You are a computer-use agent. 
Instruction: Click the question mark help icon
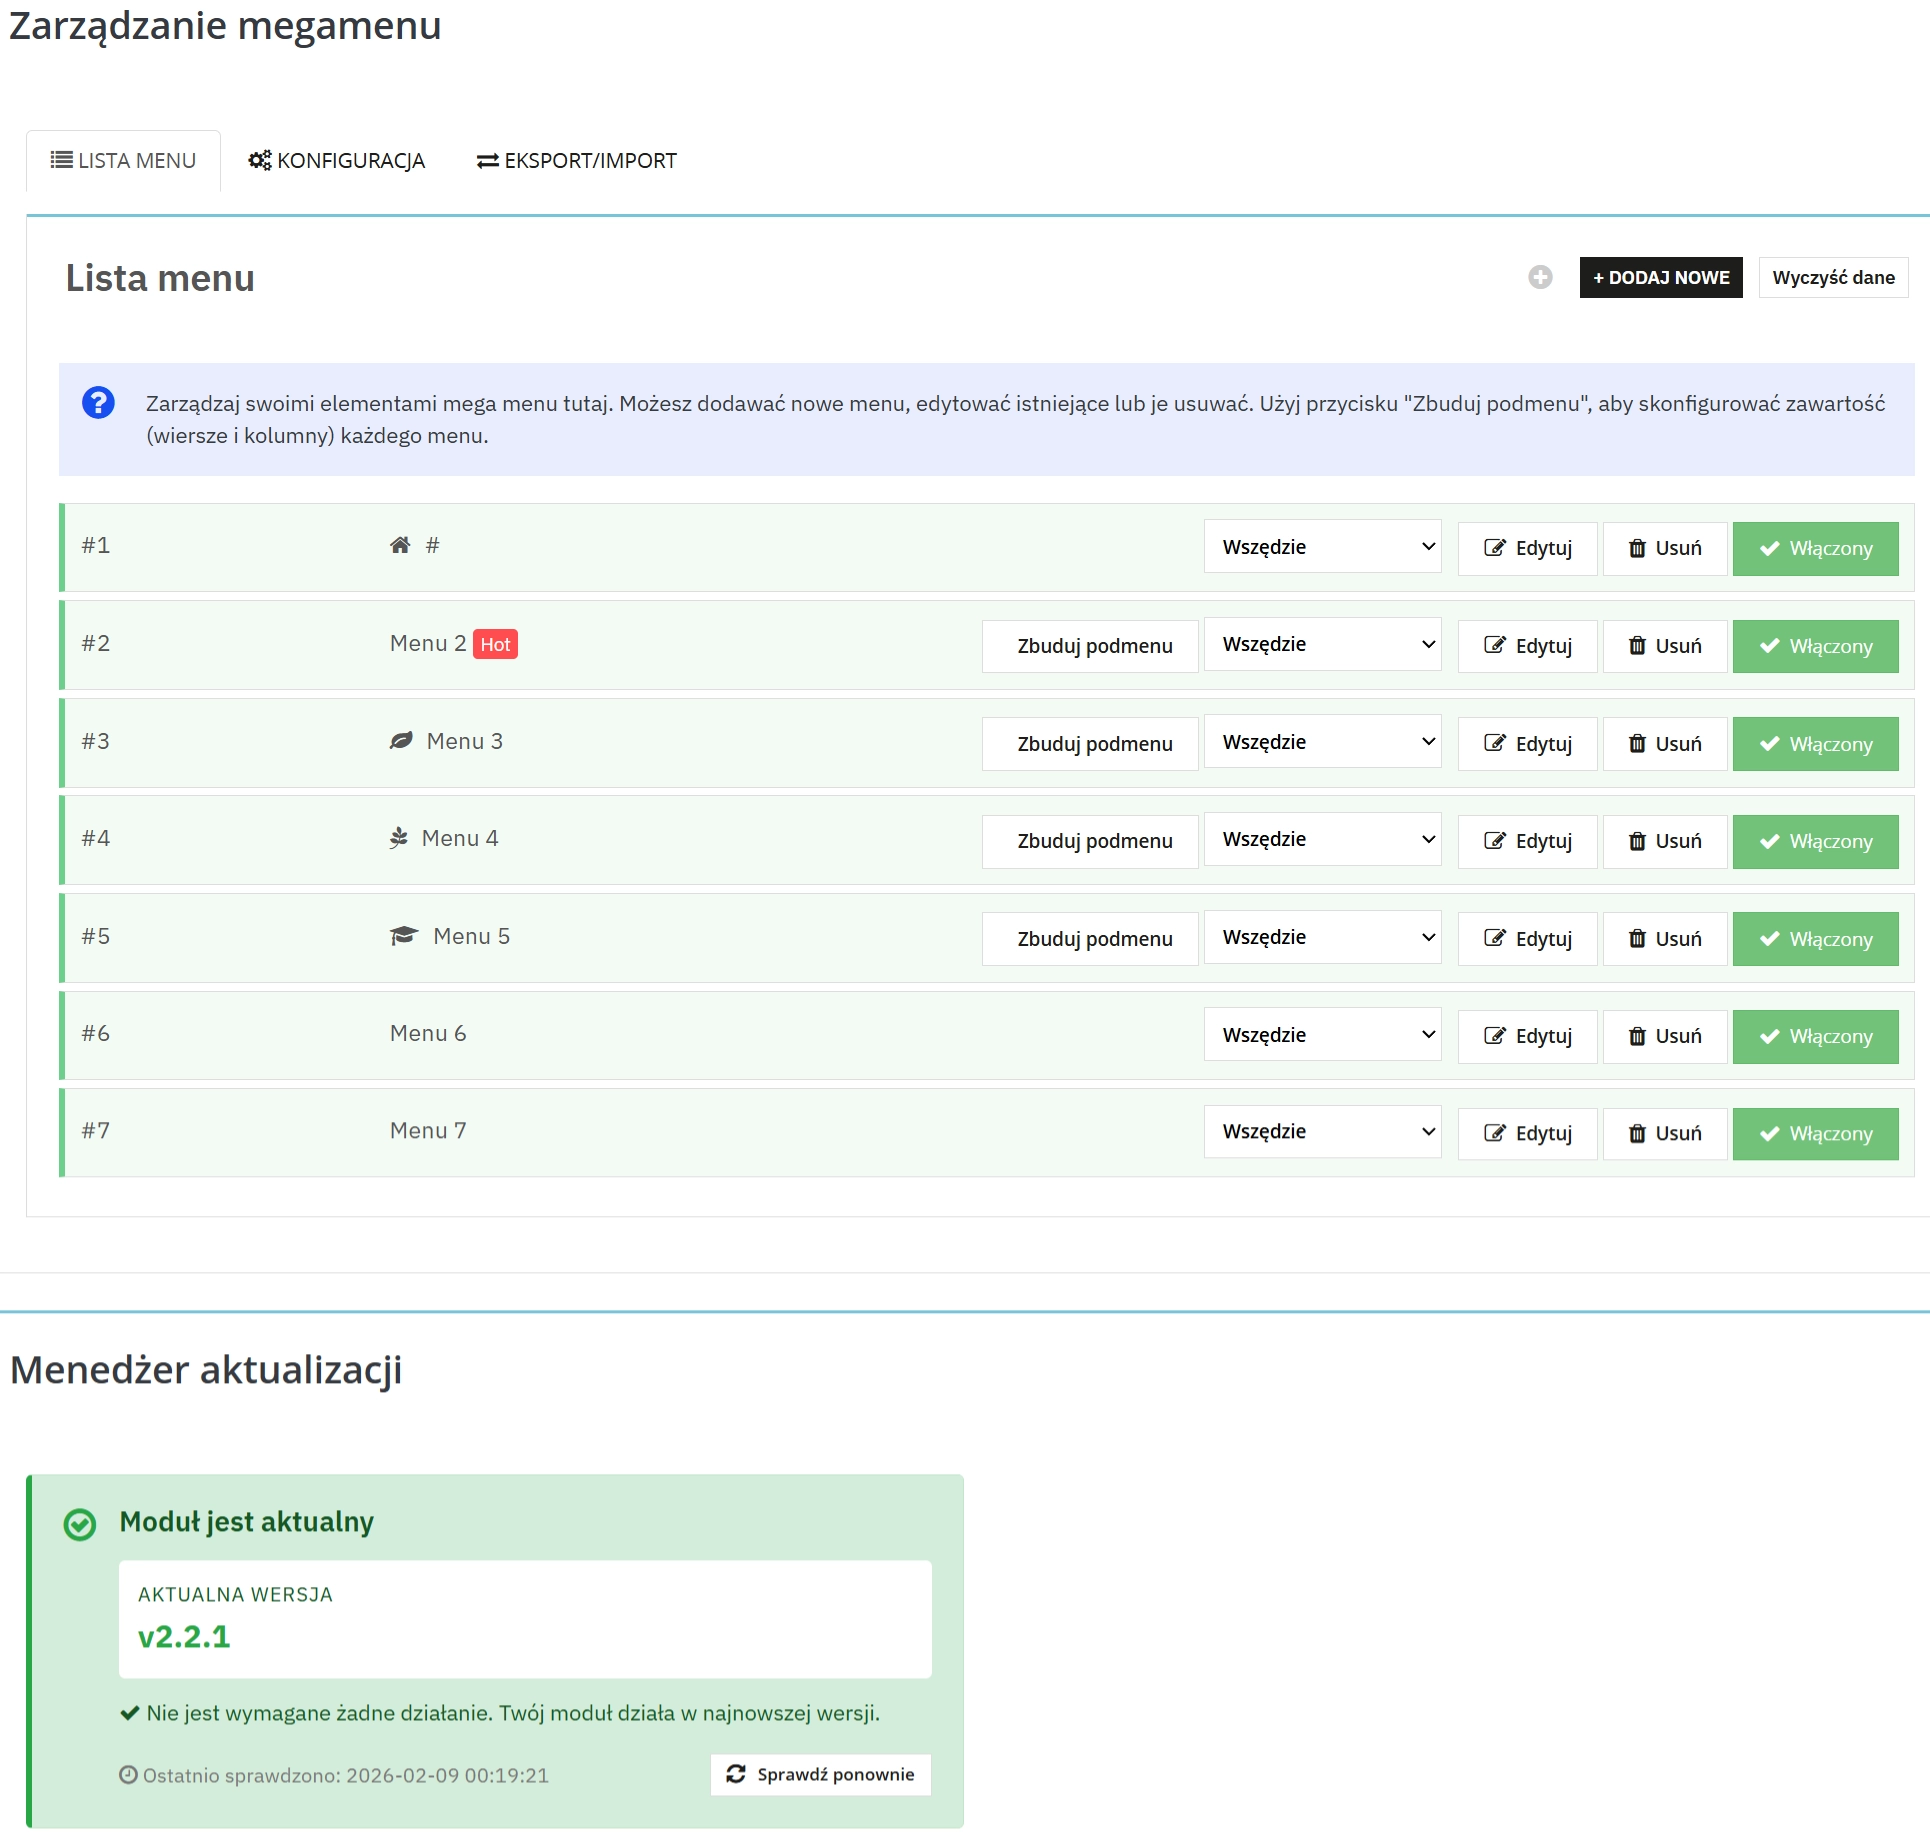[98, 403]
